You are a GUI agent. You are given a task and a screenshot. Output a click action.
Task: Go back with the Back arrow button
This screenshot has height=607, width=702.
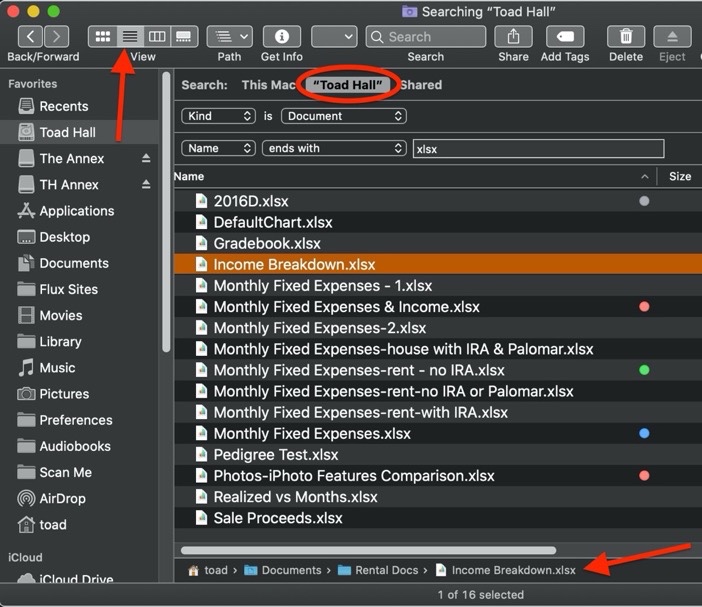(x=30, y=36)
